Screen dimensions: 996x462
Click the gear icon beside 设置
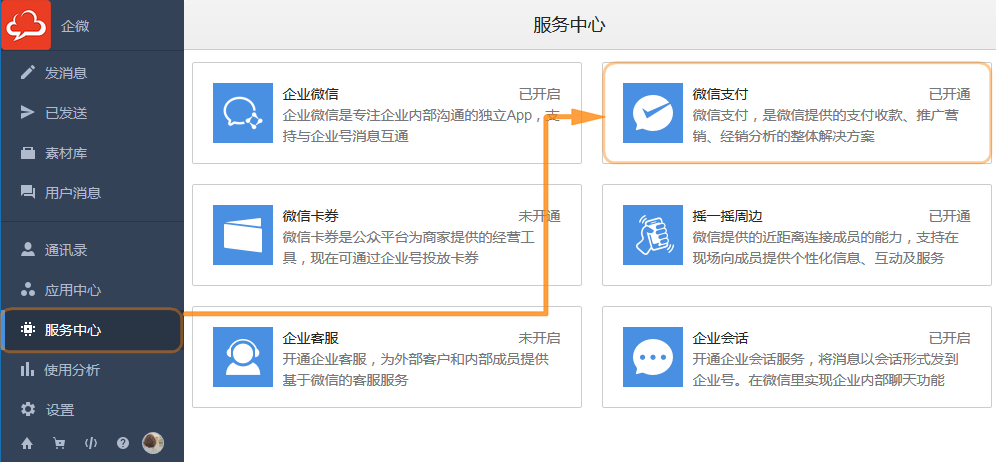[27, 409]
